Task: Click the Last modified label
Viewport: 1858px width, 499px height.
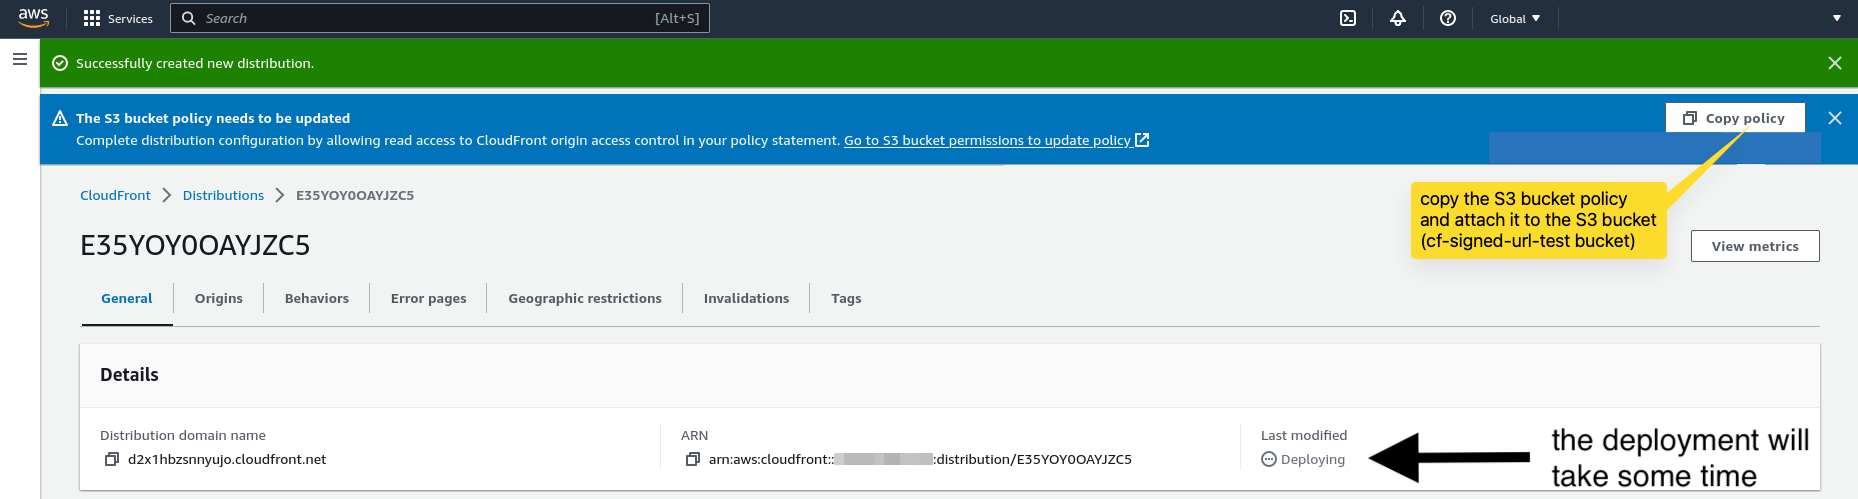Action: (1304, 435)
